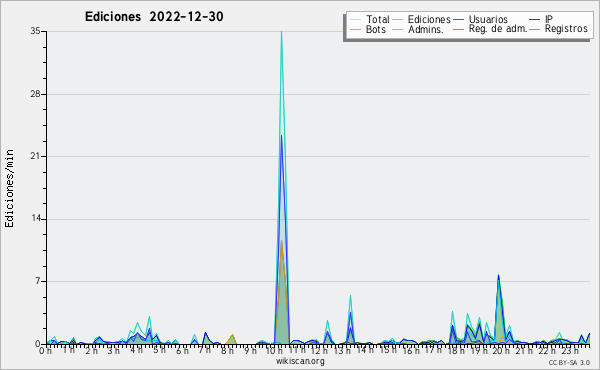Viewport: 600px width, 370px height.
Task: Click the y-axis value 14
Action: [x=36, y=219]
